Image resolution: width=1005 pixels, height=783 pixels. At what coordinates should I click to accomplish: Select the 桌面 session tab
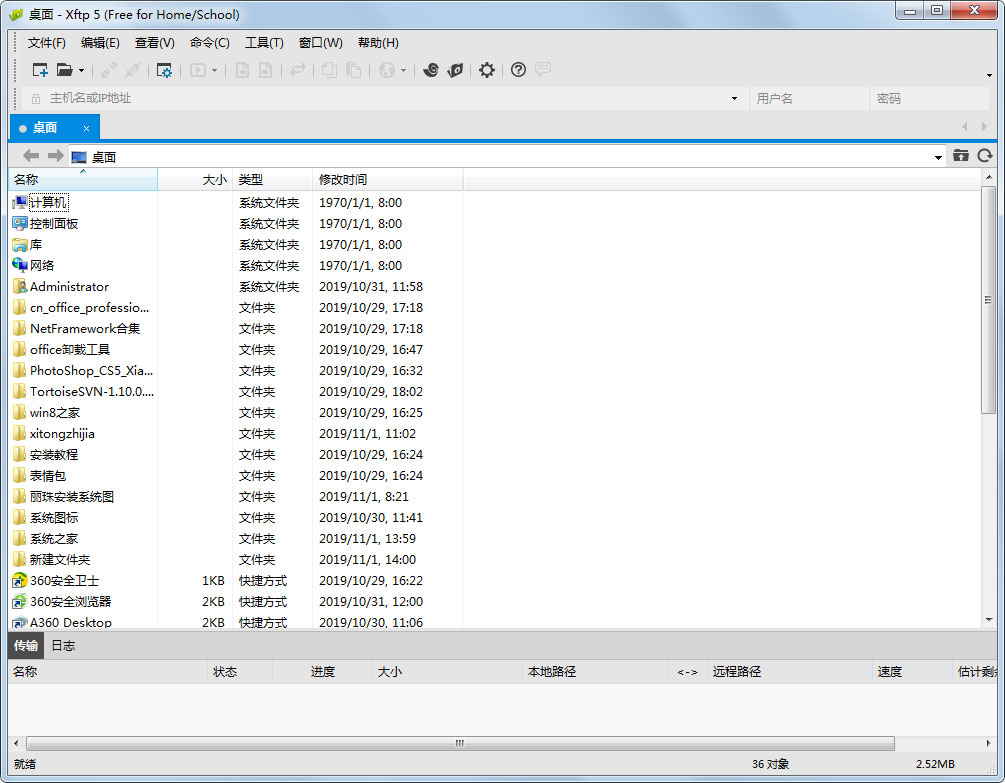pyautogui.click(x=45, y=127)
